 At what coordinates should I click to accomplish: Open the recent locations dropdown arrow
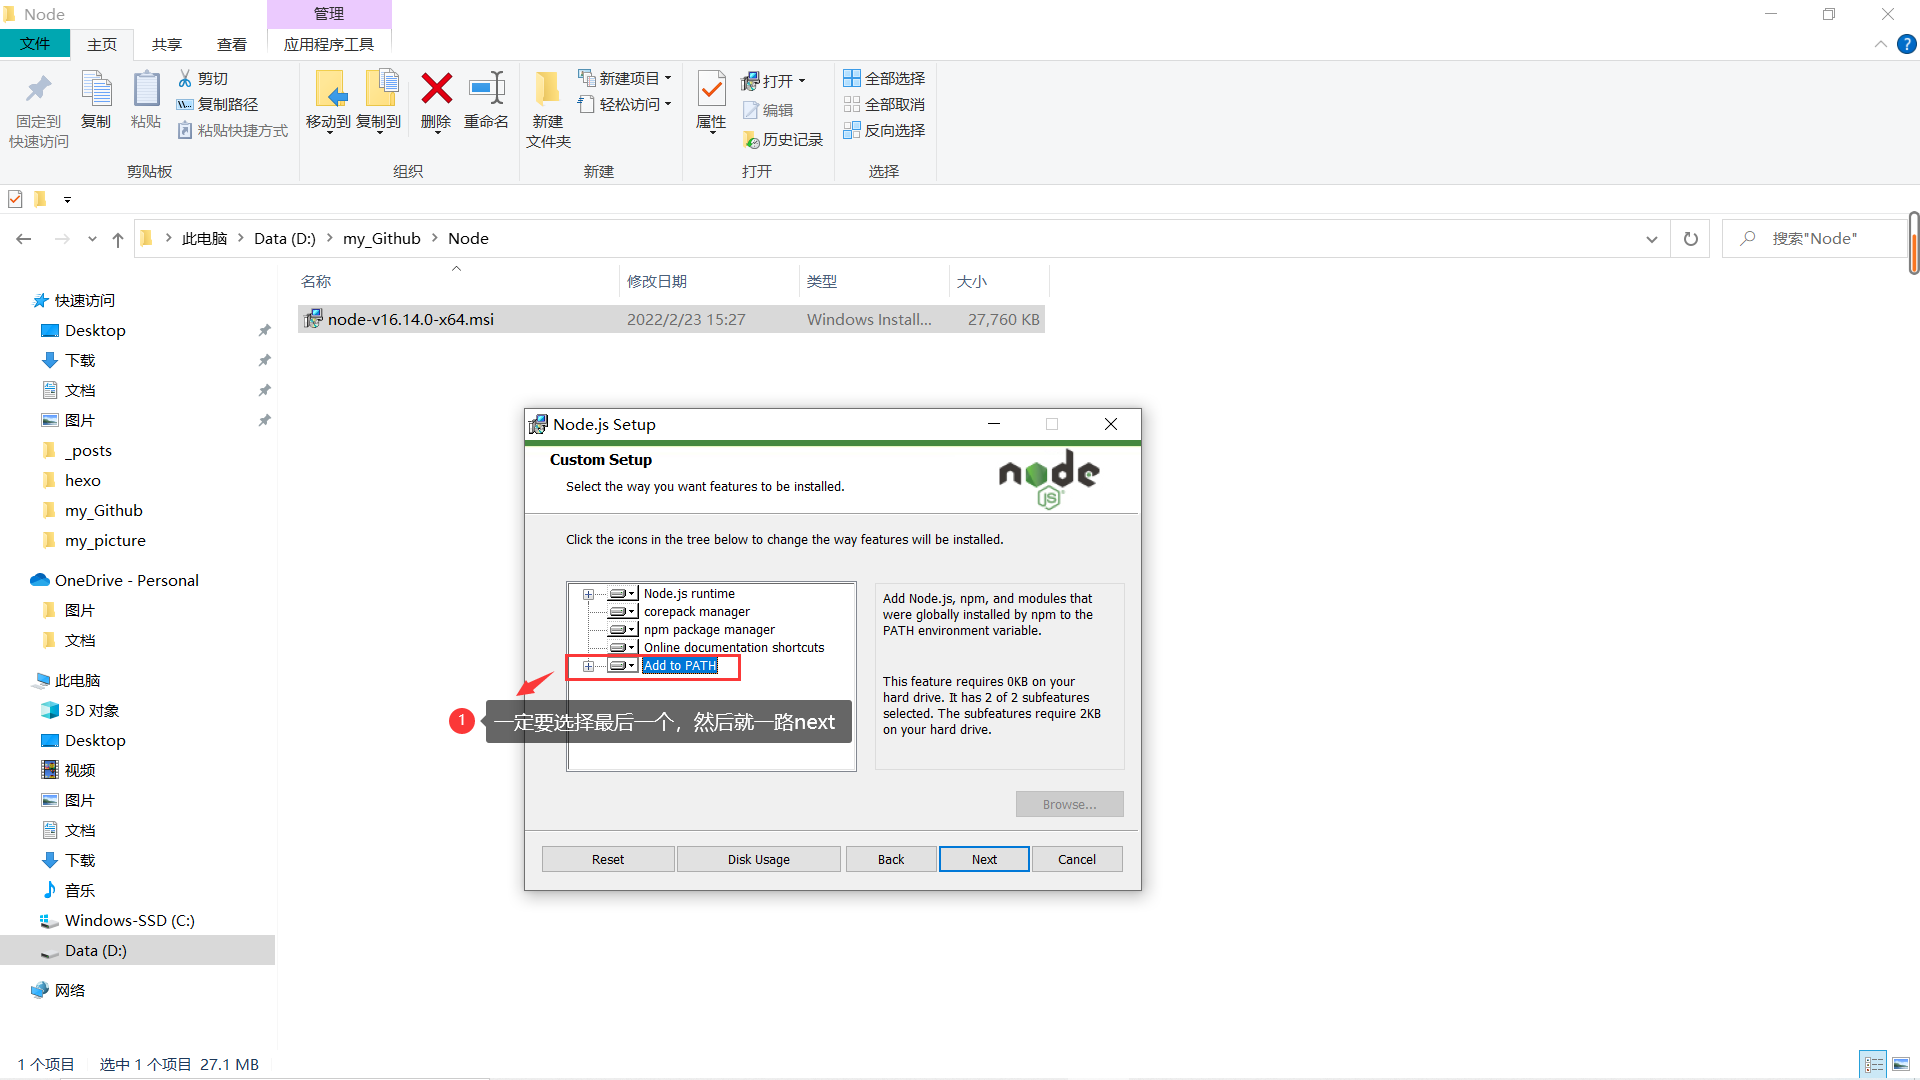pyautogui.click(x=92, y=239)
